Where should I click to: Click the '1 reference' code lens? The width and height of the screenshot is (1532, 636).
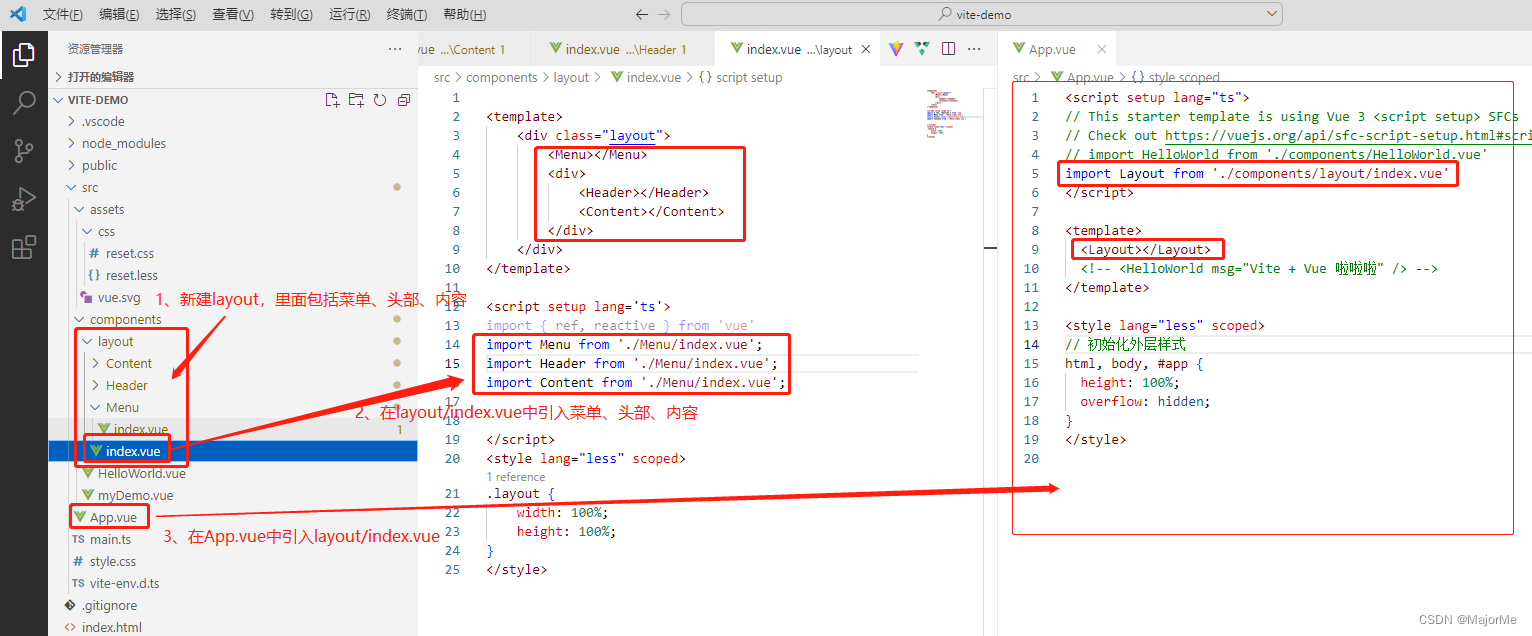click(516, 477)
